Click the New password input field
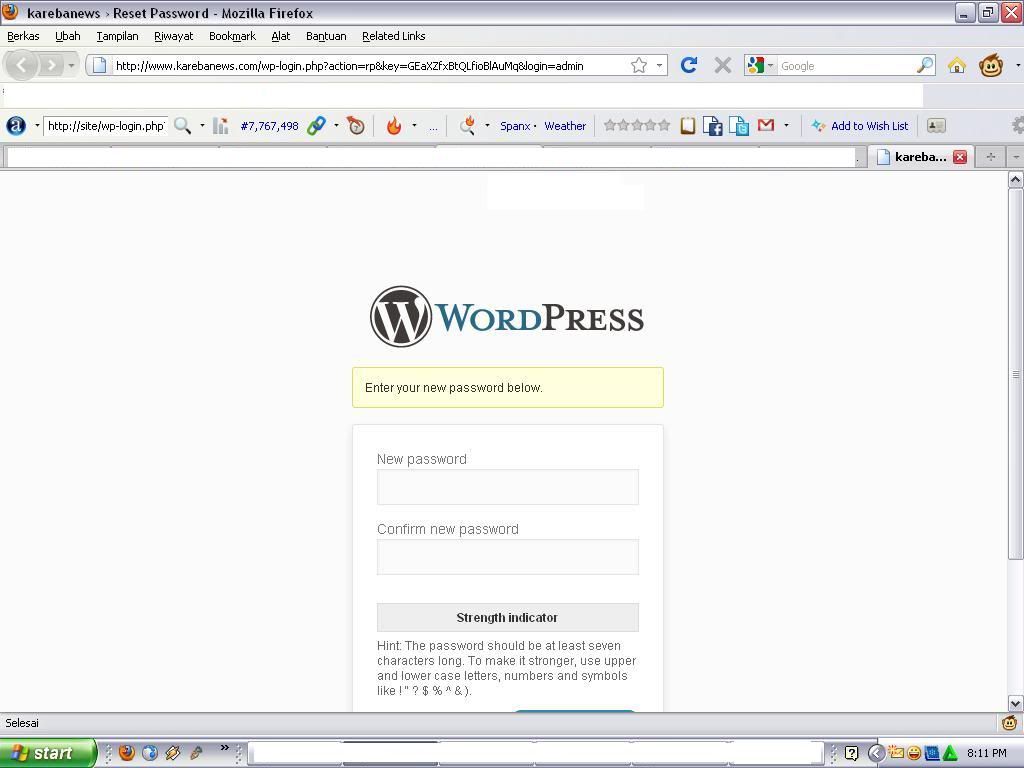 click(x=507, y=487)
